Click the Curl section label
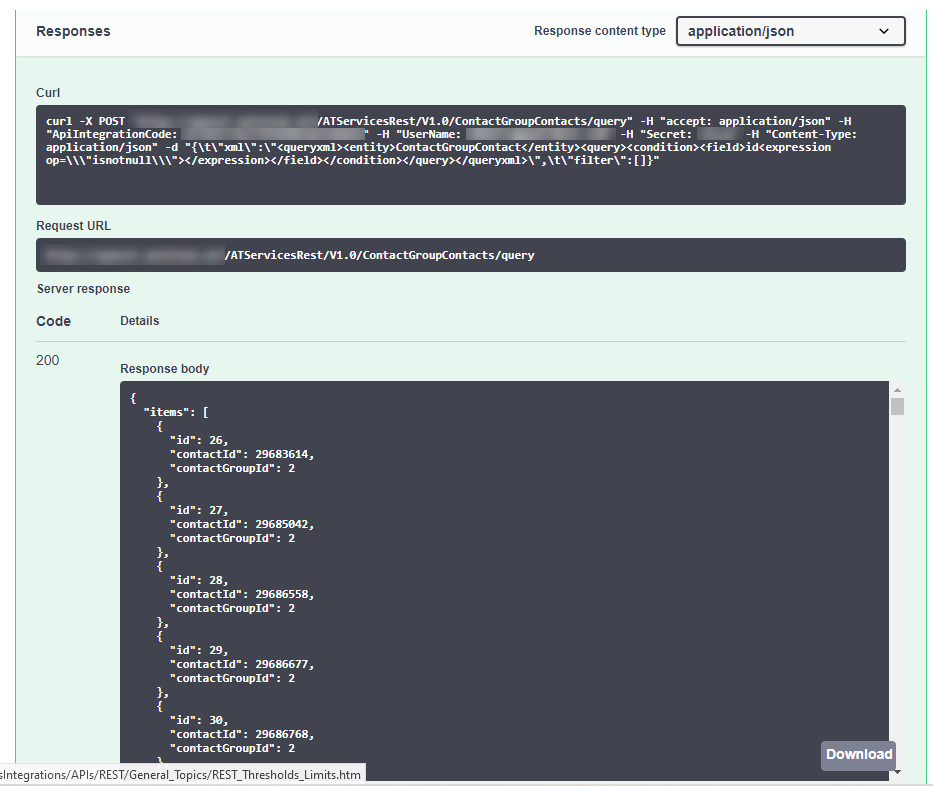The width and height of the screenshot is (933, 786). click(x=47, y=92)
